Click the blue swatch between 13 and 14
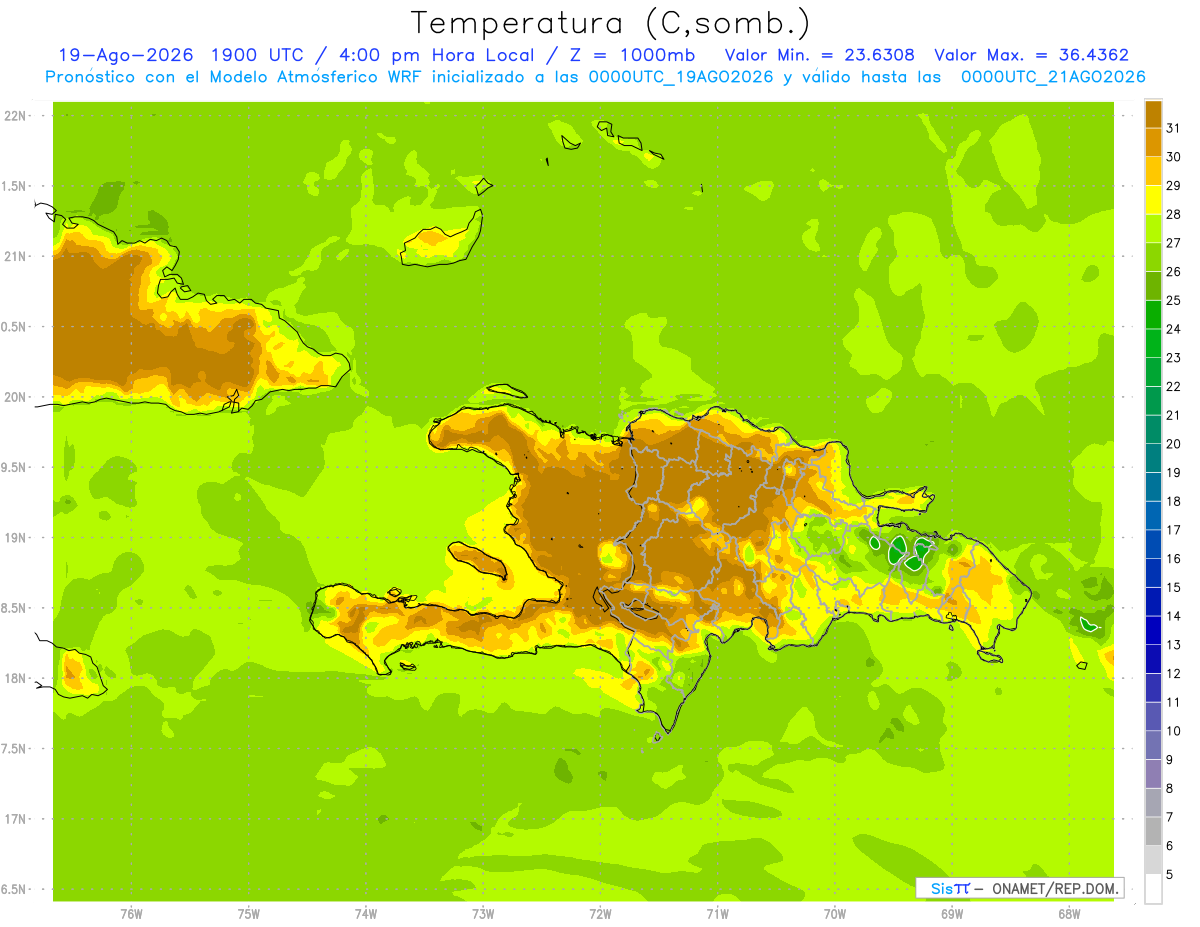1200x927 pixels. coord(1153,630)
